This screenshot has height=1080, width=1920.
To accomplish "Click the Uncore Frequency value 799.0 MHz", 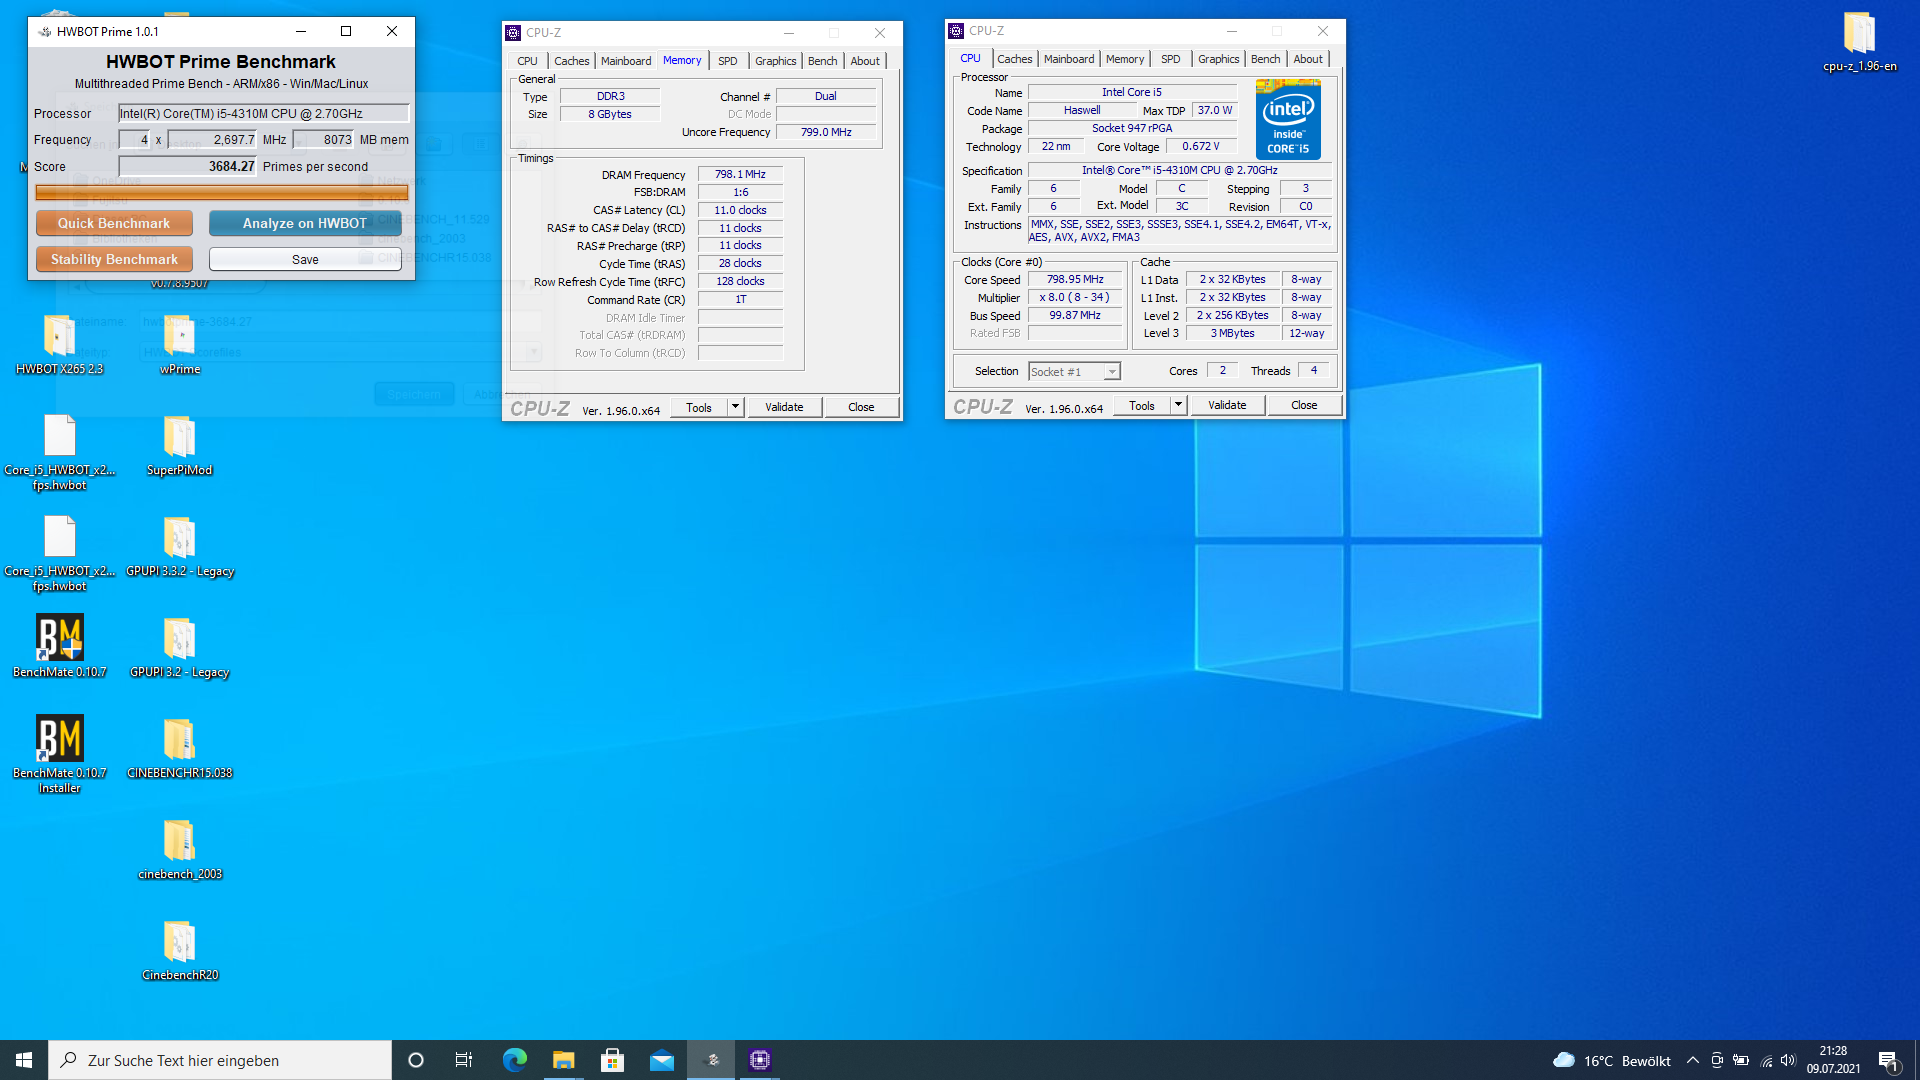I will (x=826, y=132).
